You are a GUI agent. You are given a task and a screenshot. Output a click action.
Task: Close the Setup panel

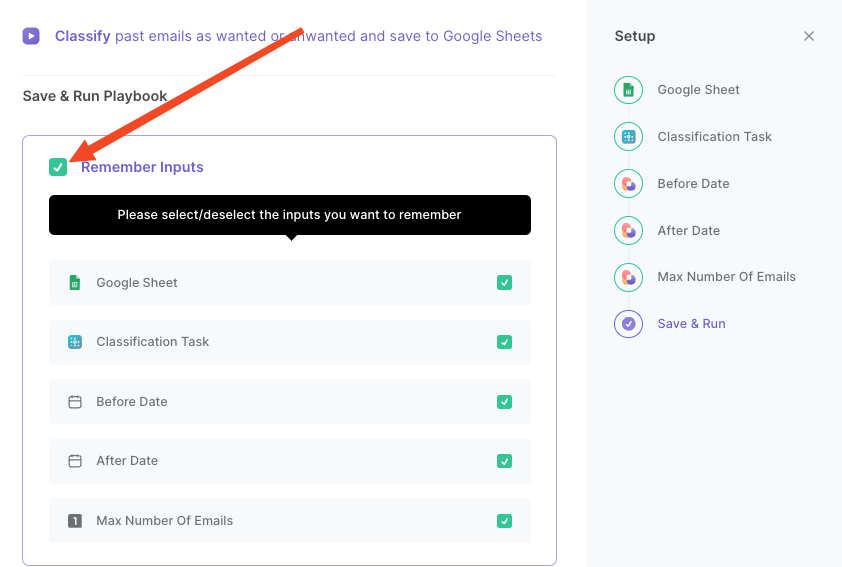pyautogui.click(x=809, y=36)
